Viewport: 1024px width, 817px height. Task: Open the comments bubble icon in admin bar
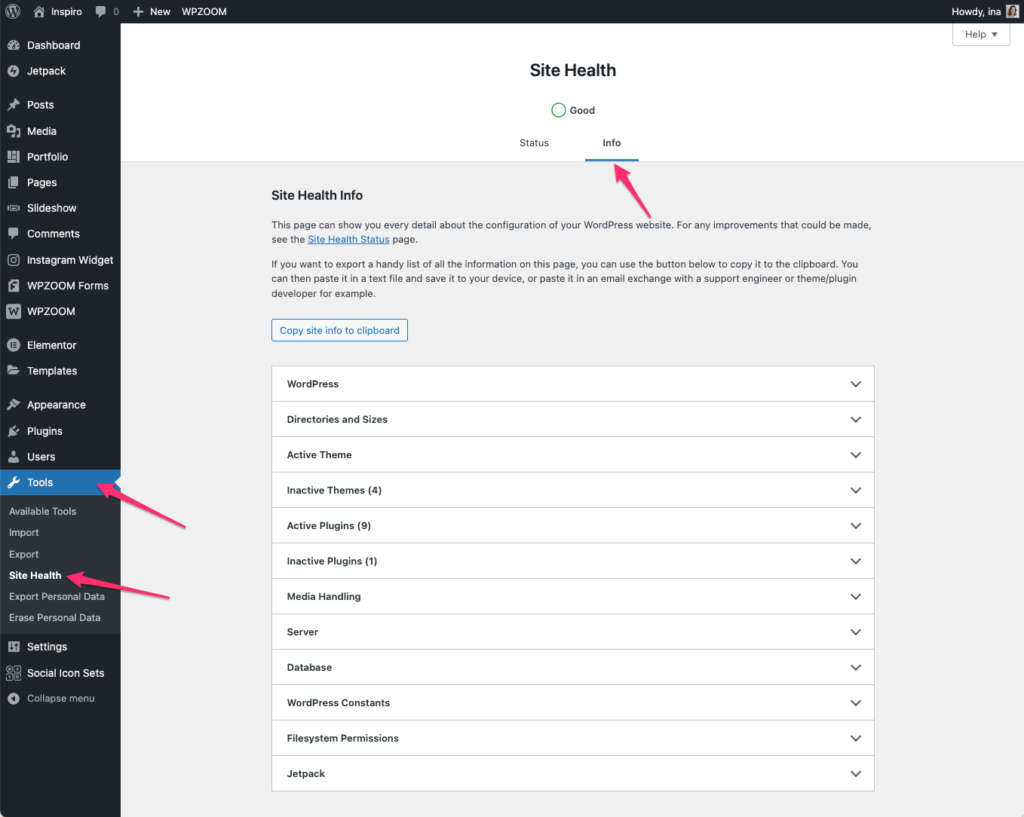tap(101, 12)
